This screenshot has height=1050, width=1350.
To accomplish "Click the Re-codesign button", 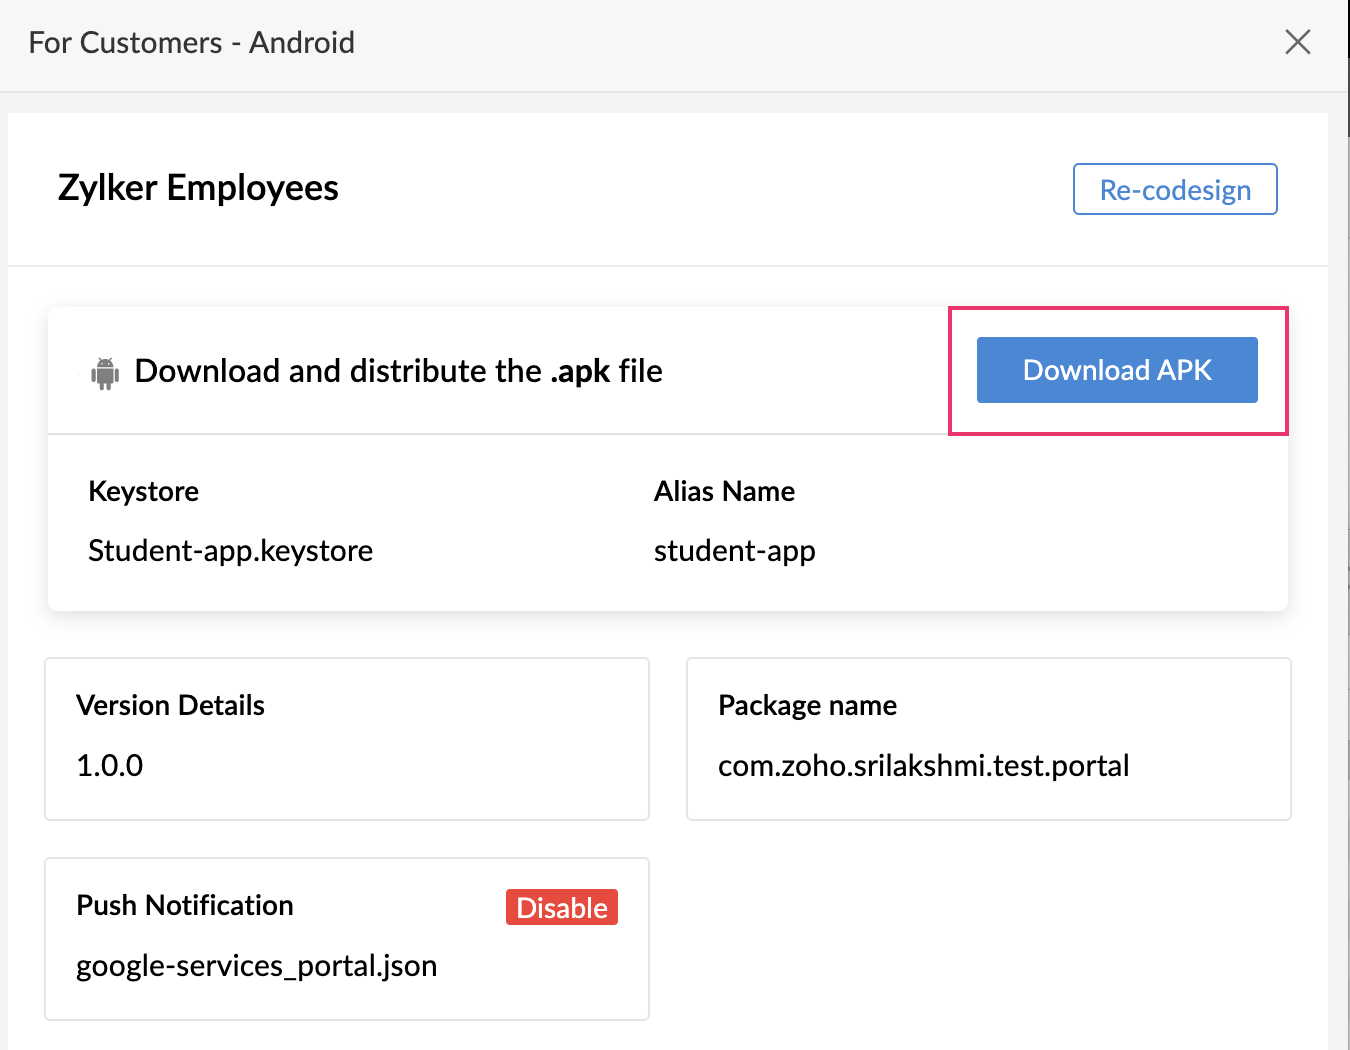I will 1175,189.
